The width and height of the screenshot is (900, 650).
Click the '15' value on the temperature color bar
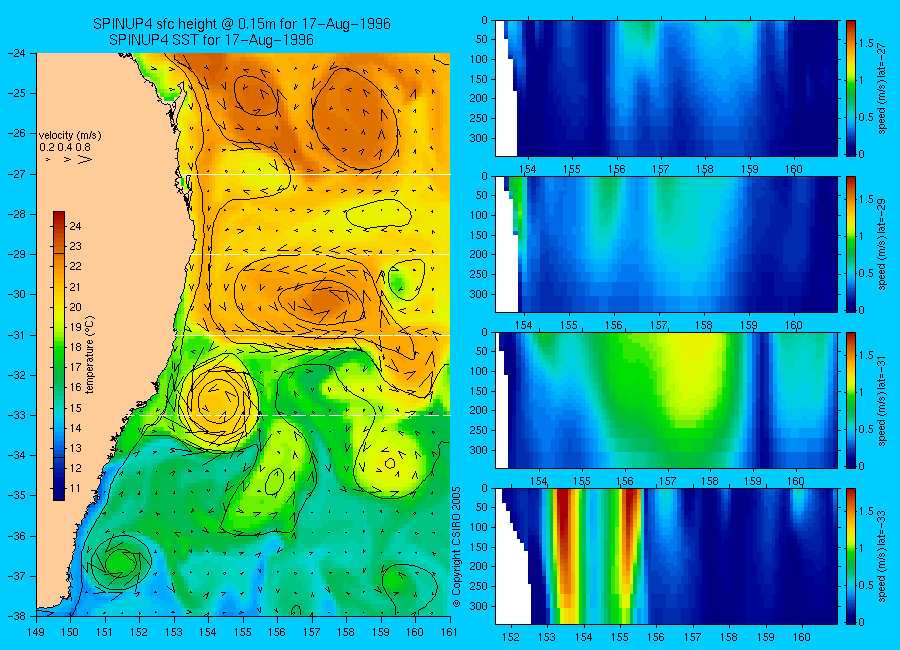75,408
